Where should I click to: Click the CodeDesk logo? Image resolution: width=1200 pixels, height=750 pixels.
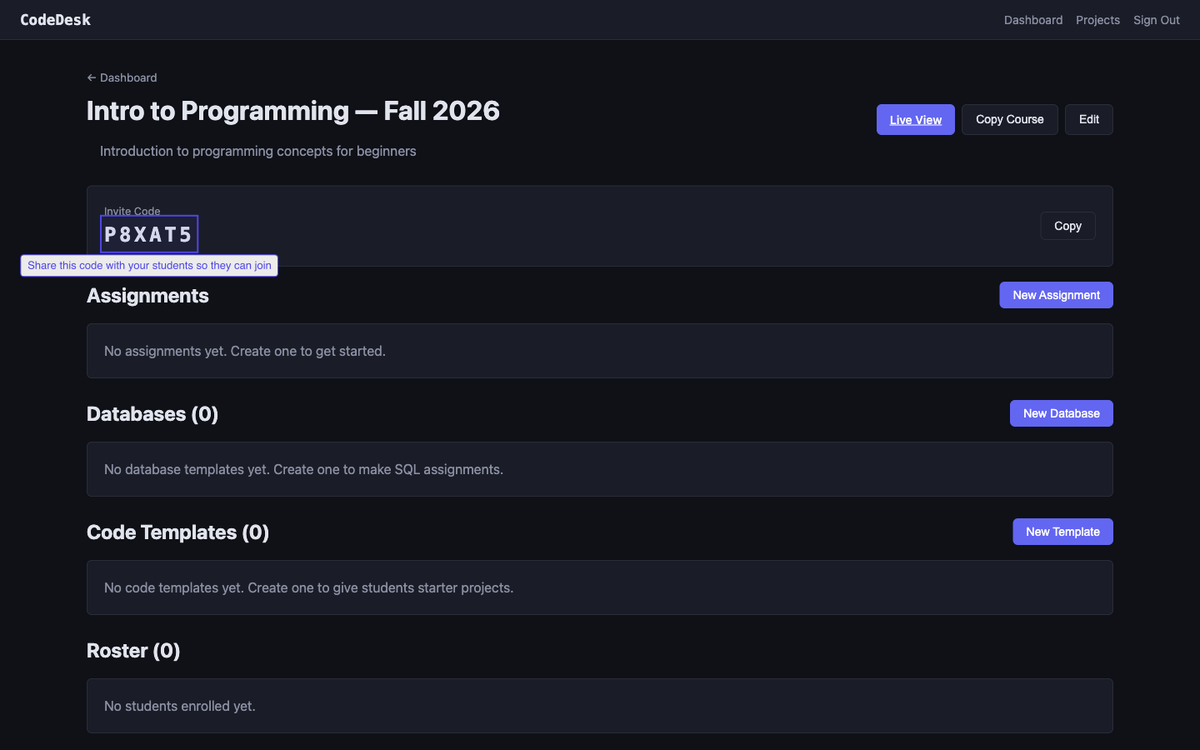pyautogui.click(x=55, y=20)
